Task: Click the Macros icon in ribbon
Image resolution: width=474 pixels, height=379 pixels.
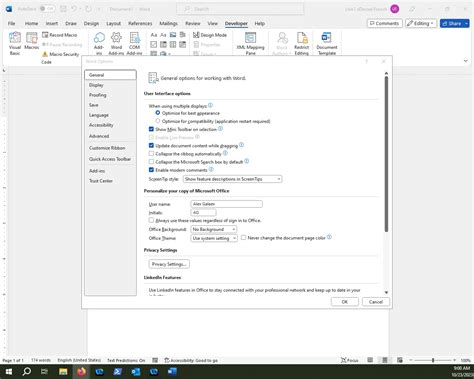Action: click(x=32, y=41)
